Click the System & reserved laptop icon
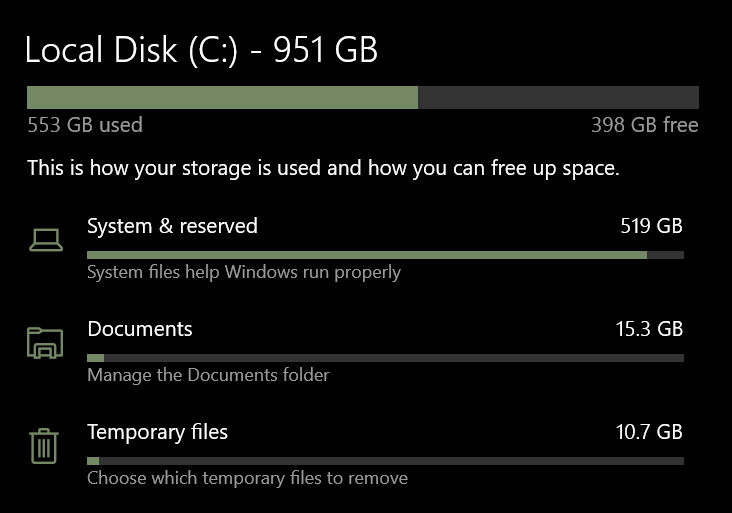This screenshot has height=513, width=732. coord(45,240)
